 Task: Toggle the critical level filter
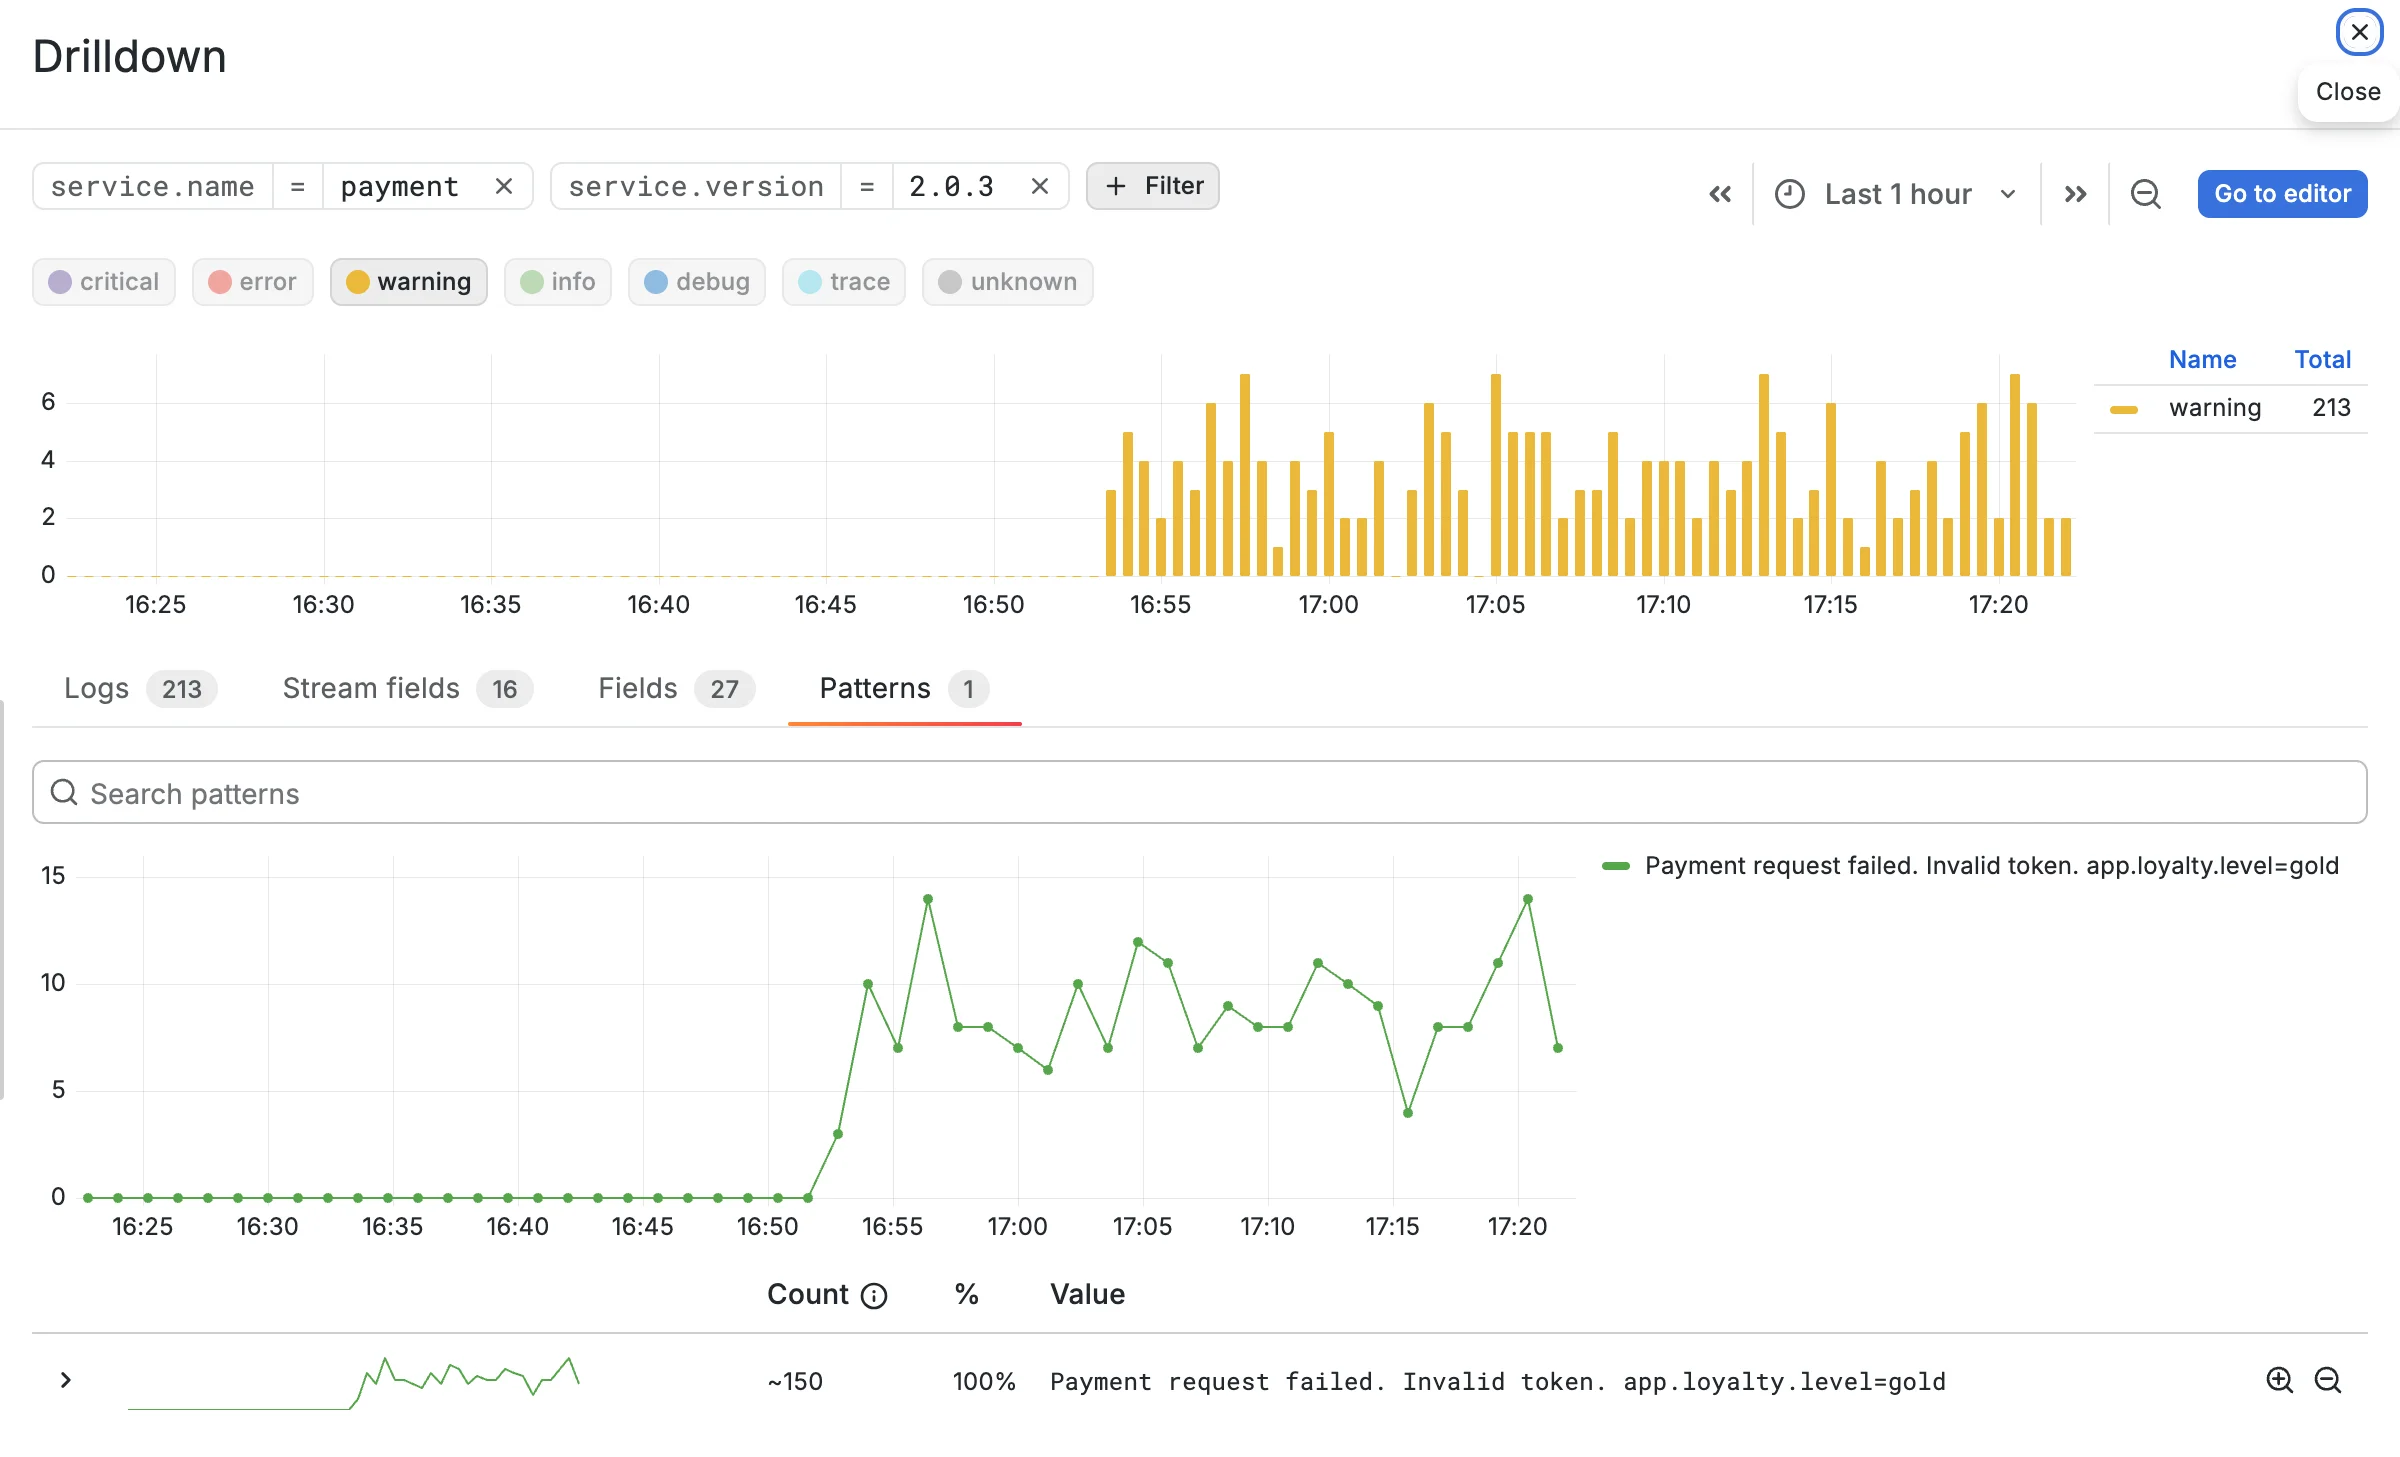click(104, 282)
